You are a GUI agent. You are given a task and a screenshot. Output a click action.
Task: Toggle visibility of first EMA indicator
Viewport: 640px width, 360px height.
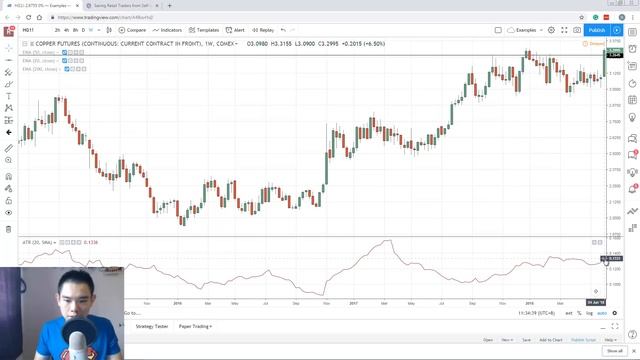(x=64, y=53)
